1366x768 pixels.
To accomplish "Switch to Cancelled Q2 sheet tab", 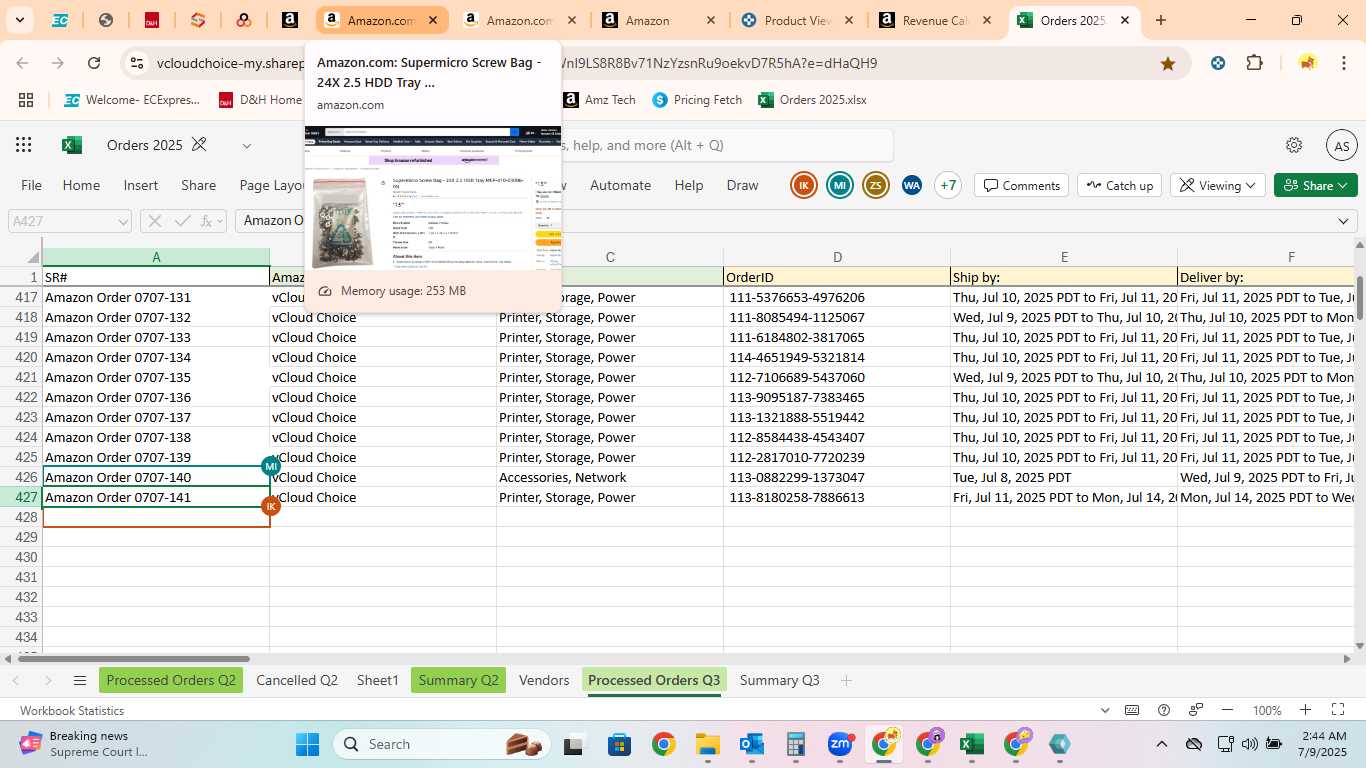I will coord(297,680).
